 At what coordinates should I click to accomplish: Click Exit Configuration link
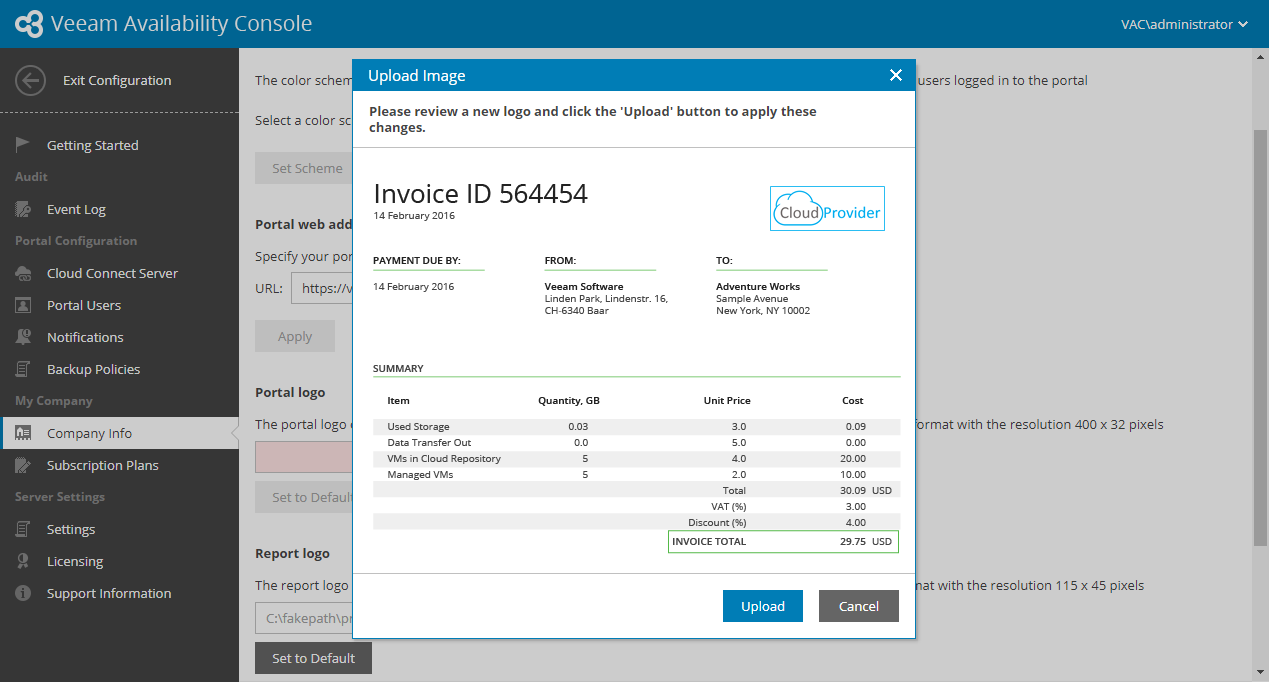click(x=117, y=81)
